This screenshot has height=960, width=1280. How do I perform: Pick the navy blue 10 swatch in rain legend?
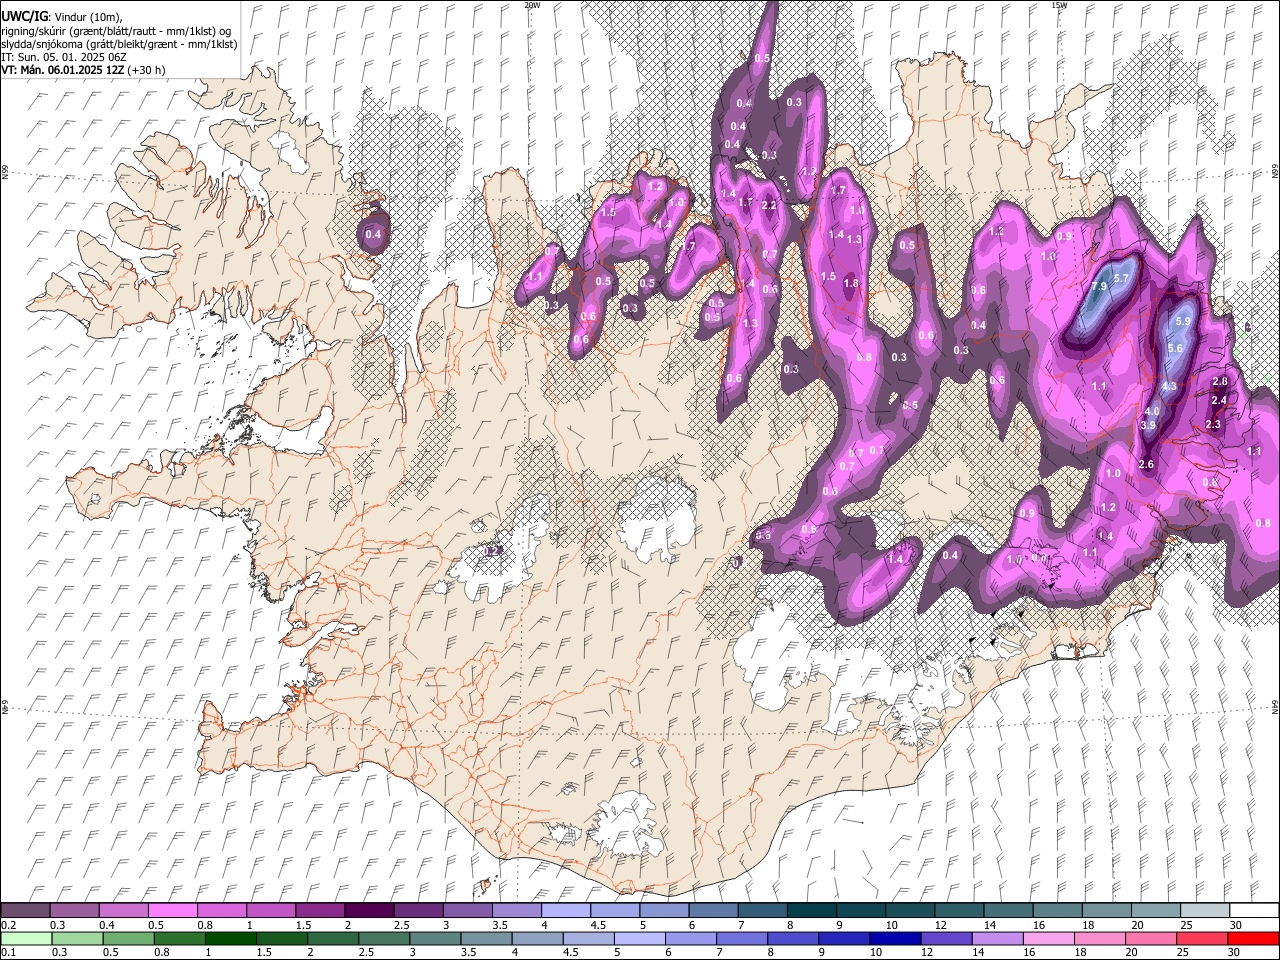[894, 938]
